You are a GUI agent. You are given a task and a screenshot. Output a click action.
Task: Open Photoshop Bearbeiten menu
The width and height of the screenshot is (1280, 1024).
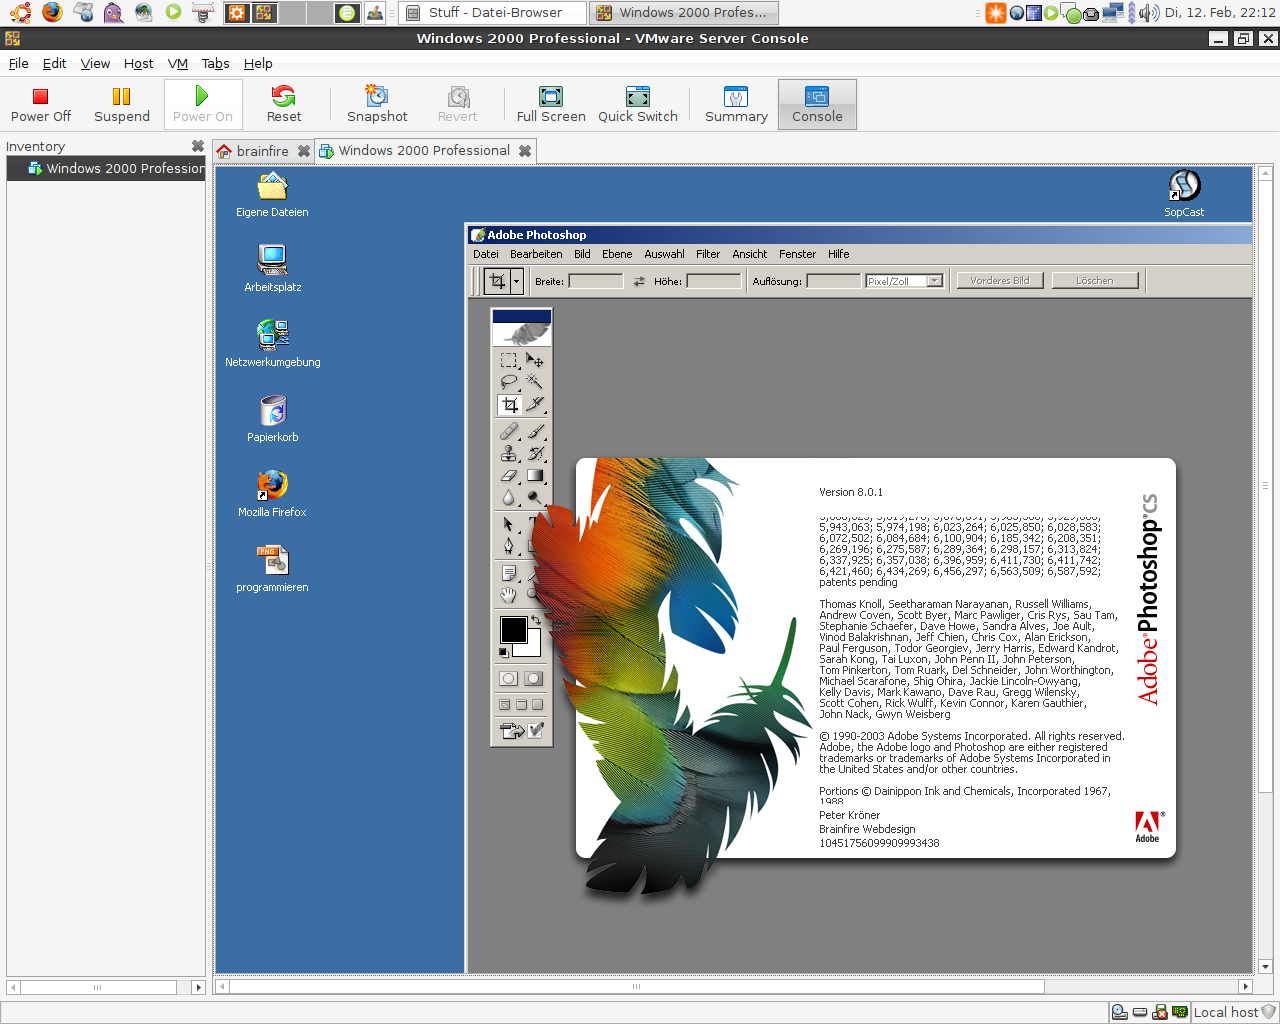(536, 254)
